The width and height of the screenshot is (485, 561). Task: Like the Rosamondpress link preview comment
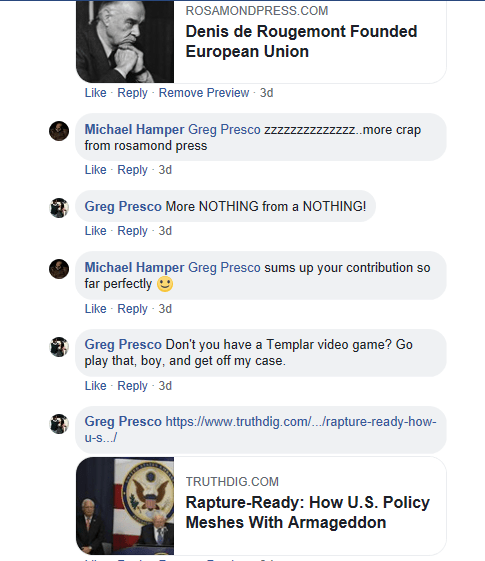[x=95, y=93]
